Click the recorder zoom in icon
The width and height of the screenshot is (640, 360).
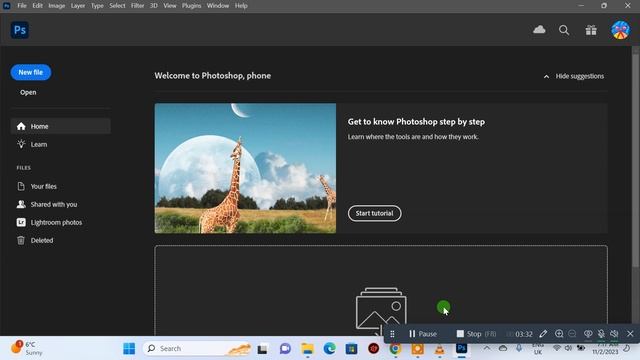pyautogui.click(x=559, y=334)
